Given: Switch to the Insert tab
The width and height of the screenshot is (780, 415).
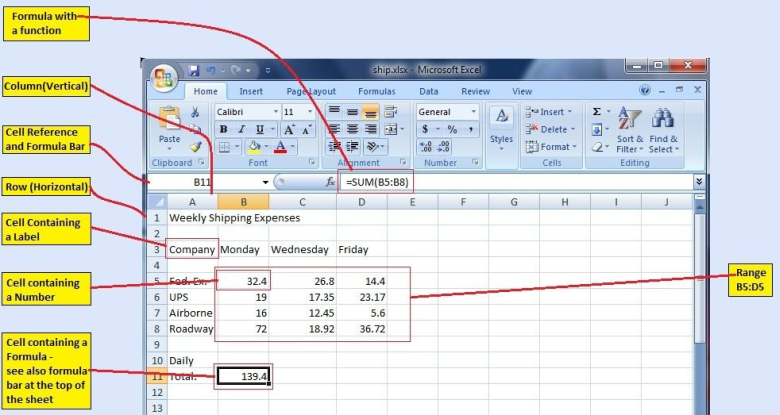Looking at the screenshot, I should click(x=251, y=92).
